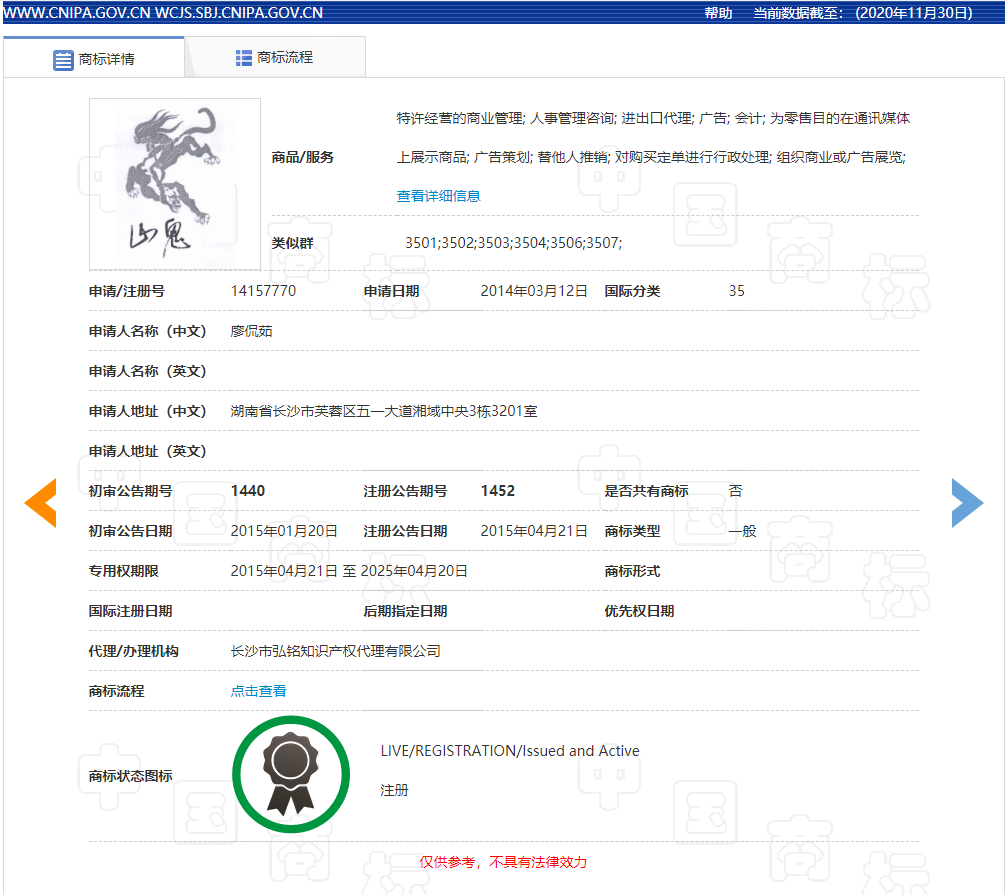
Task: Click the blue next-record arrow
Action: [967, 503]
